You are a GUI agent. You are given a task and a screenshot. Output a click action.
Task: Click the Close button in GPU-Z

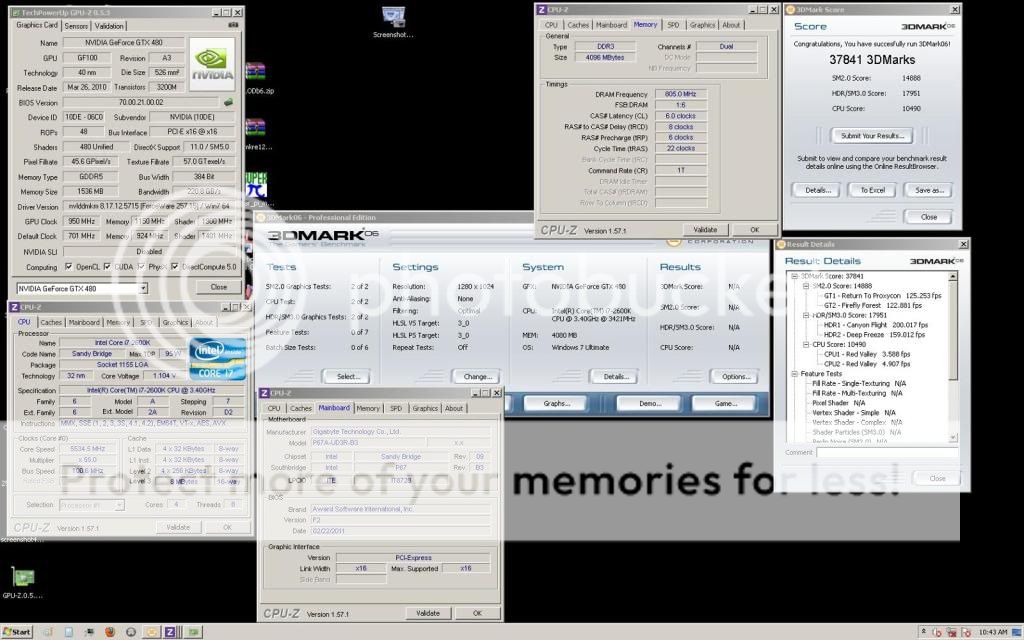point(219,287)
